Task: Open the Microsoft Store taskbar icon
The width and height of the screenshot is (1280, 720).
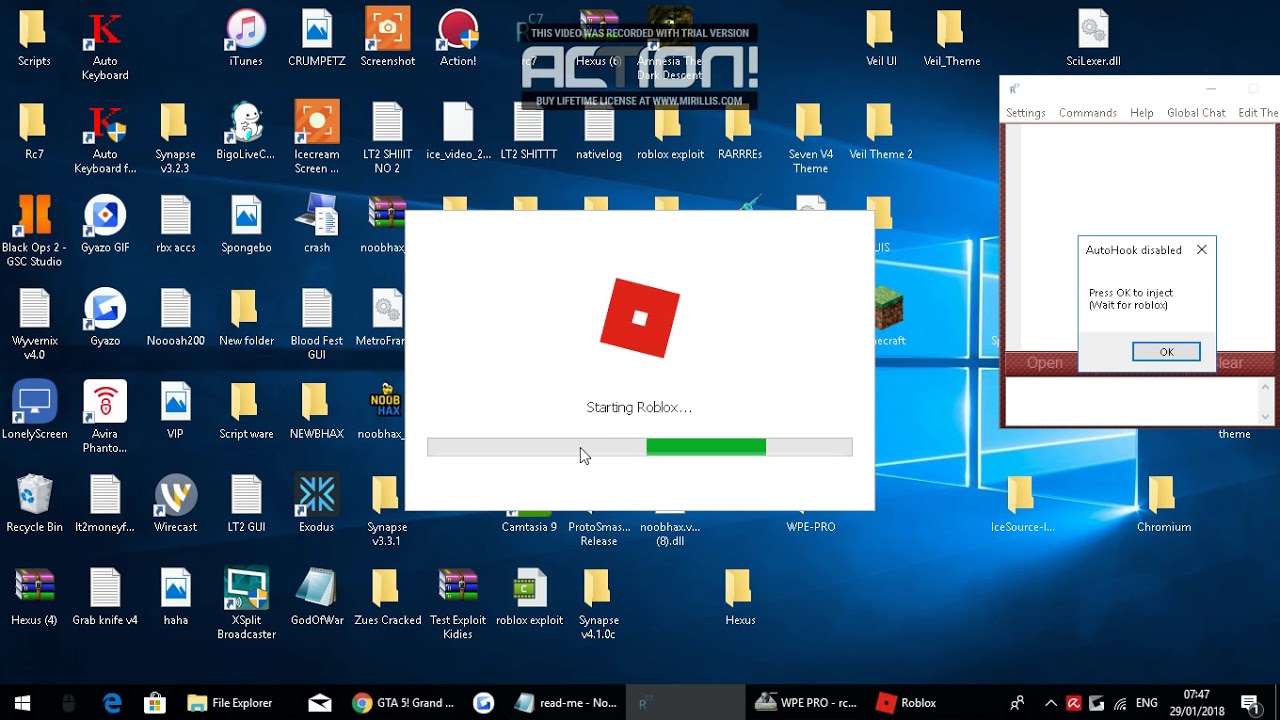Action: [x=154, y=703]
